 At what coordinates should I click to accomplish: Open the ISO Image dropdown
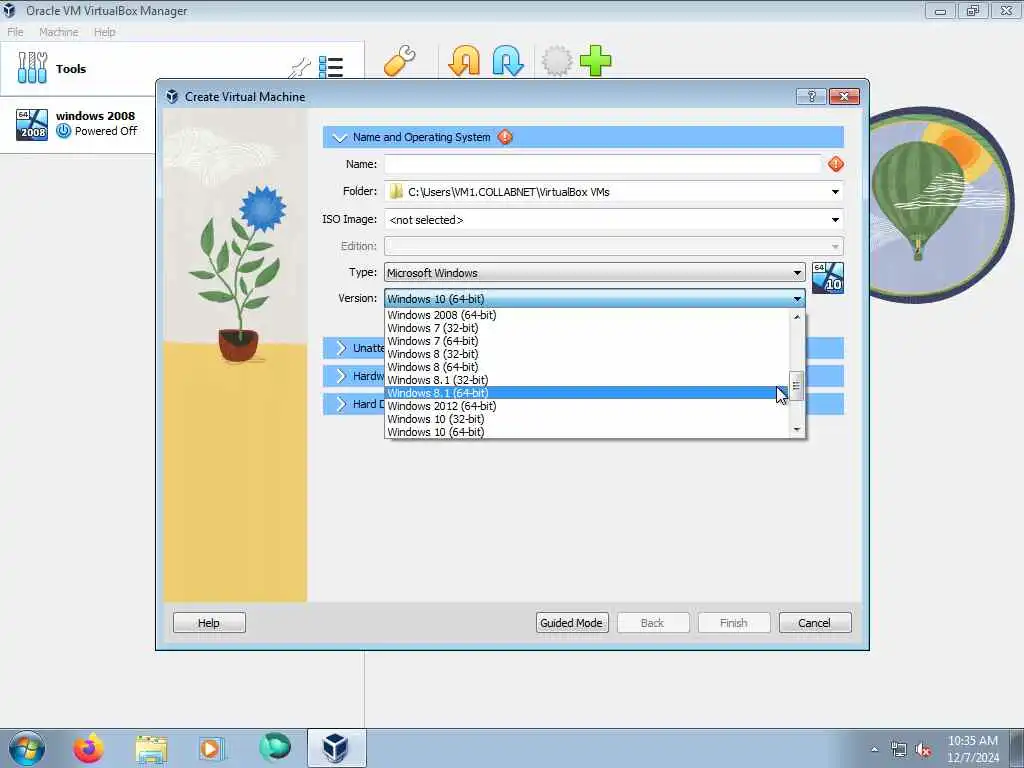835,220
